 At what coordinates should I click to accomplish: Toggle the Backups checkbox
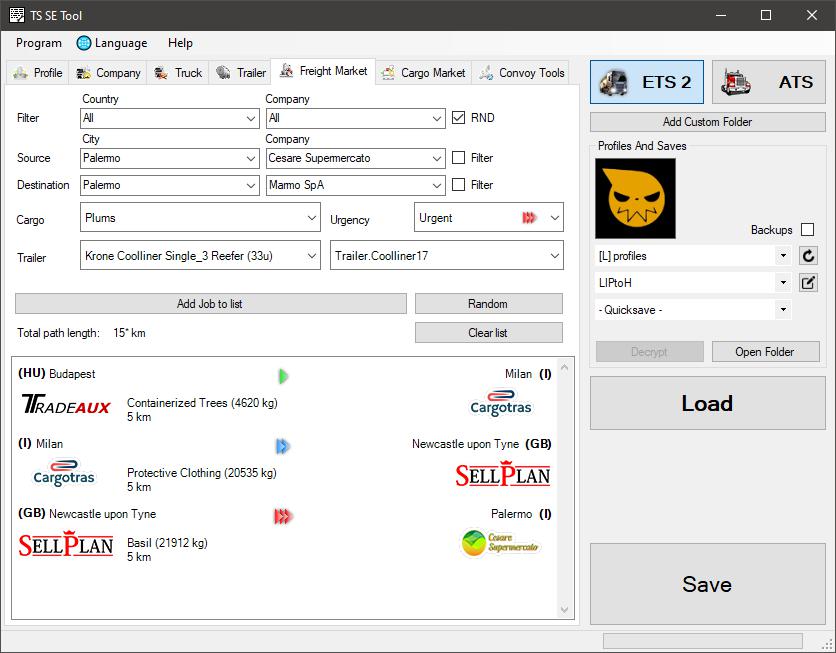pyautogui.click(x=807, y=230)
